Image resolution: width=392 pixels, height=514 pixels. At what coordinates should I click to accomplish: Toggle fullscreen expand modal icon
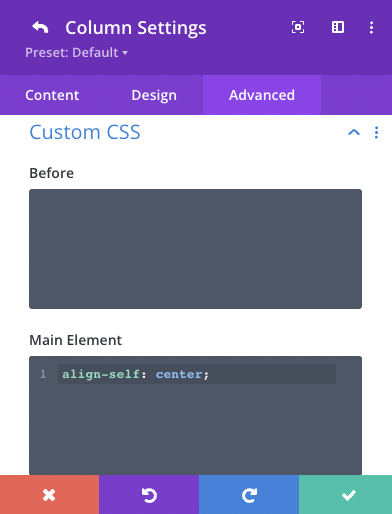298,27
